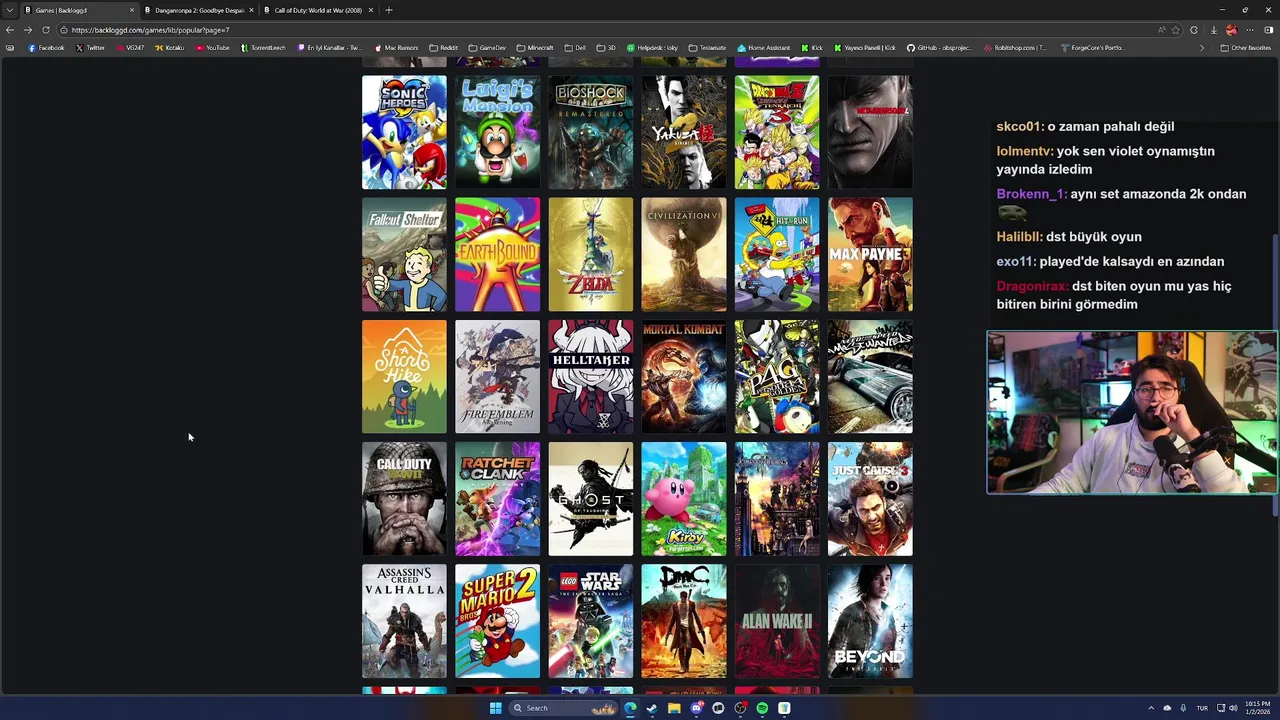This screenshot has height=720, width=1280.
Task: Open the Yakuza game cover
Action: click(x=684, y=132)
